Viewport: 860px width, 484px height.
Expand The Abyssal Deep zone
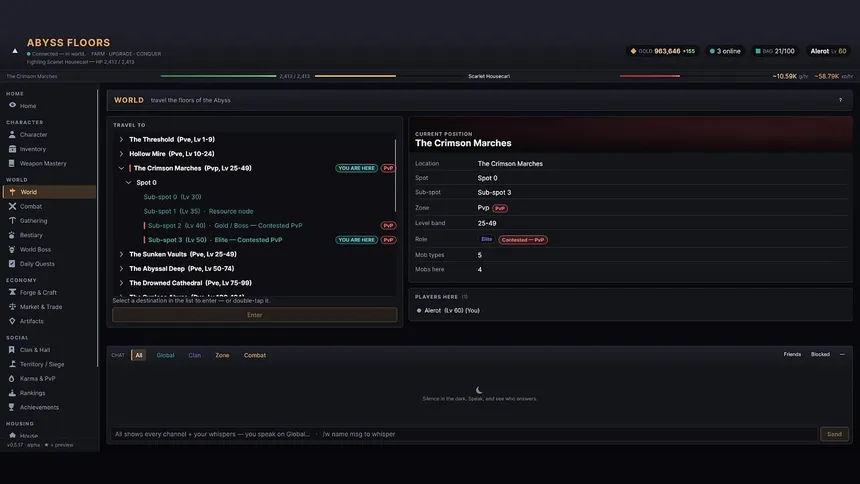pos(121,268)
